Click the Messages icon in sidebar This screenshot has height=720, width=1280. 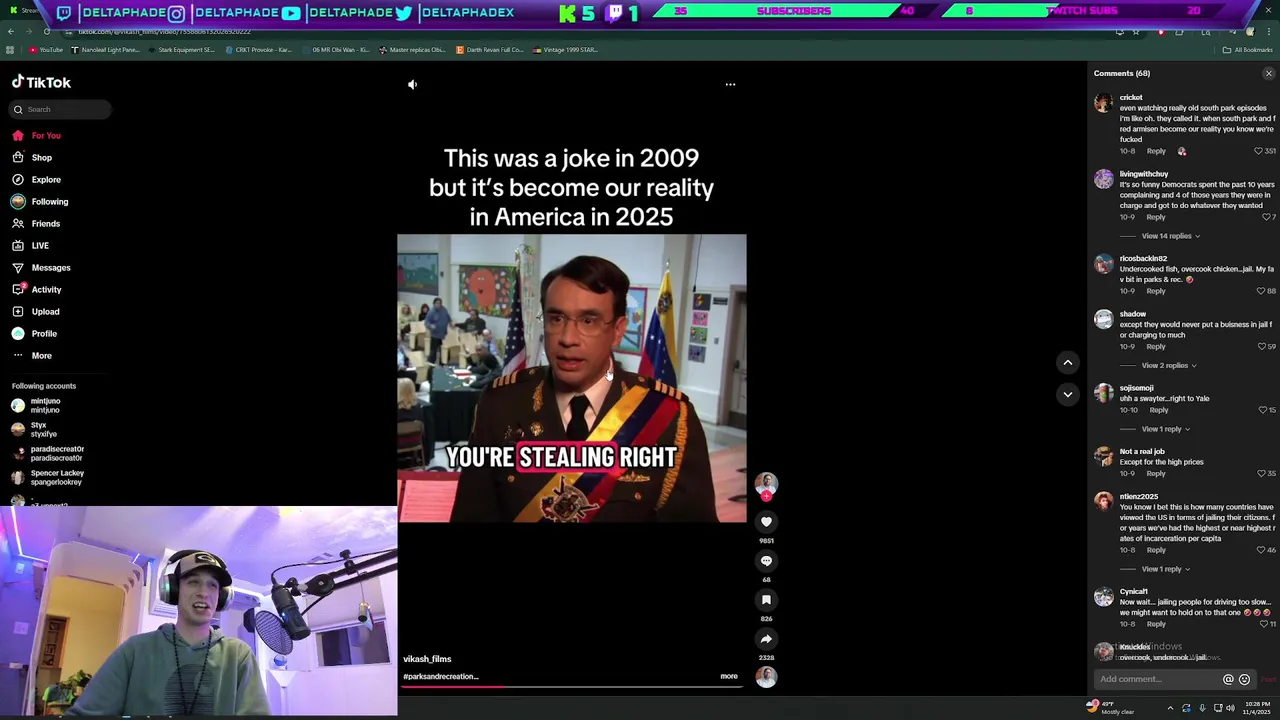pyautogui.click(x=18, y=268)
